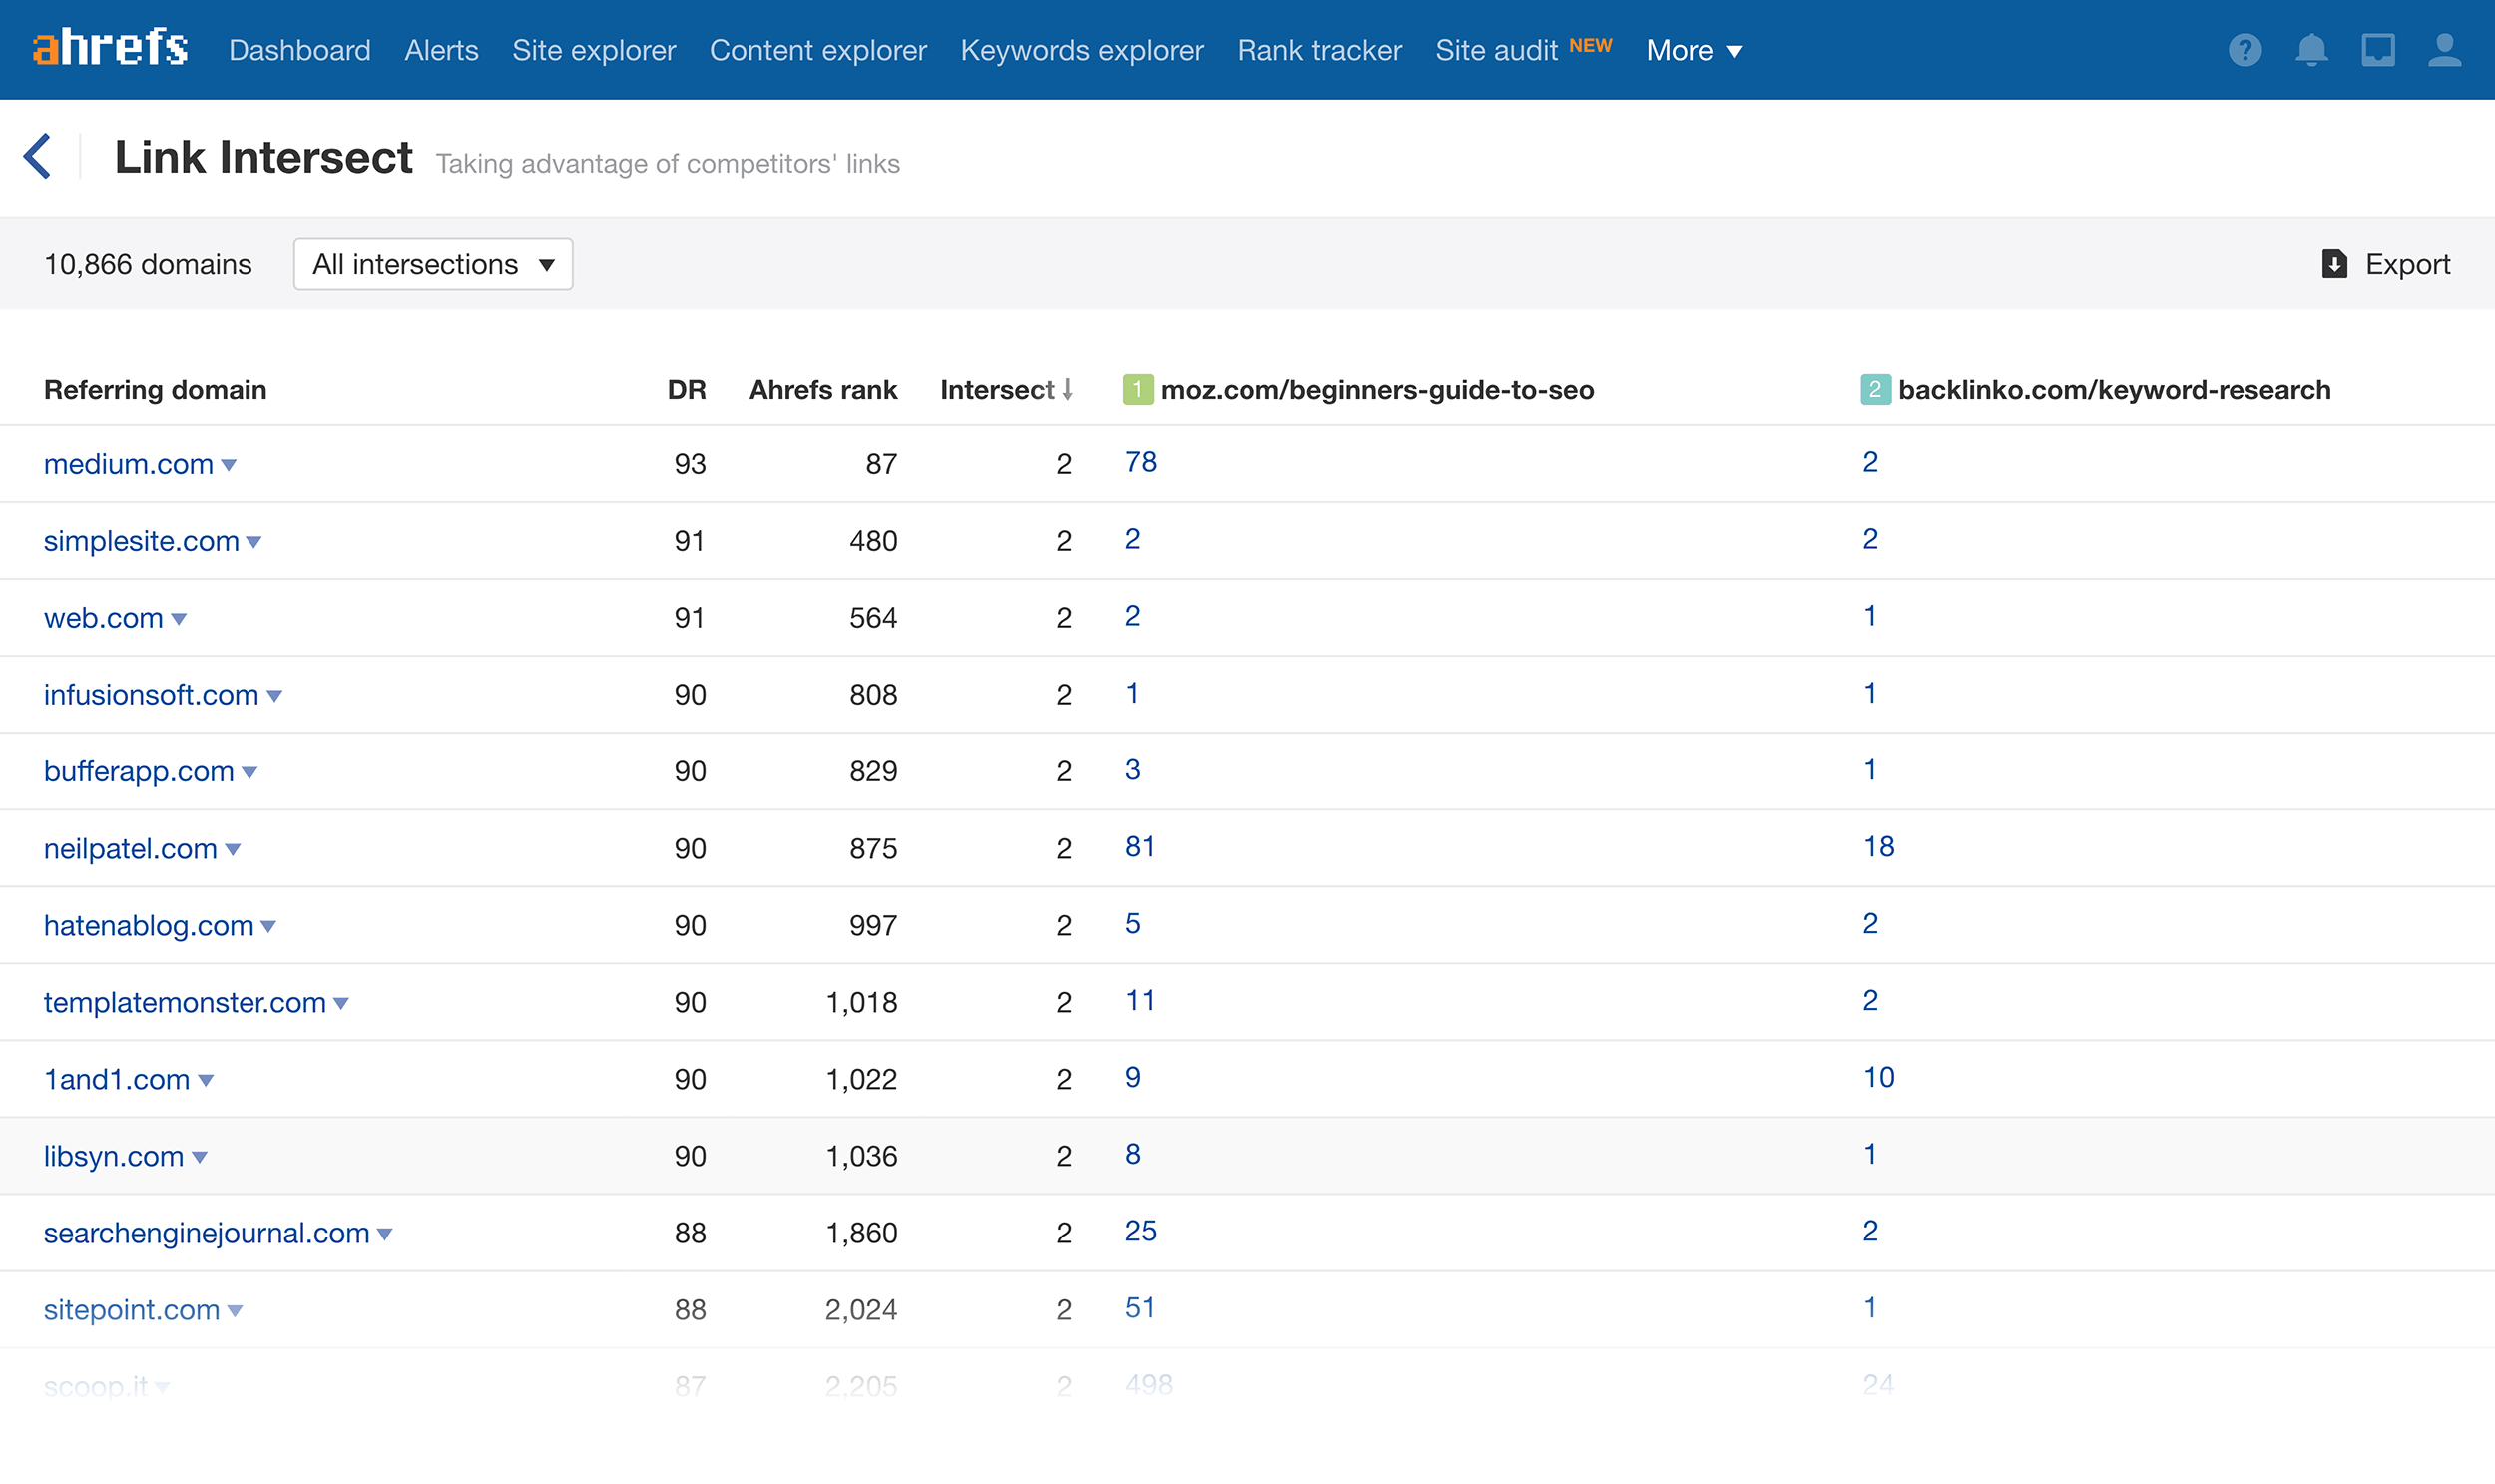2495x1484 pixels.
Task: Open 8 moz links for libsyn.com
Action: click(x=1132, y=1154)
